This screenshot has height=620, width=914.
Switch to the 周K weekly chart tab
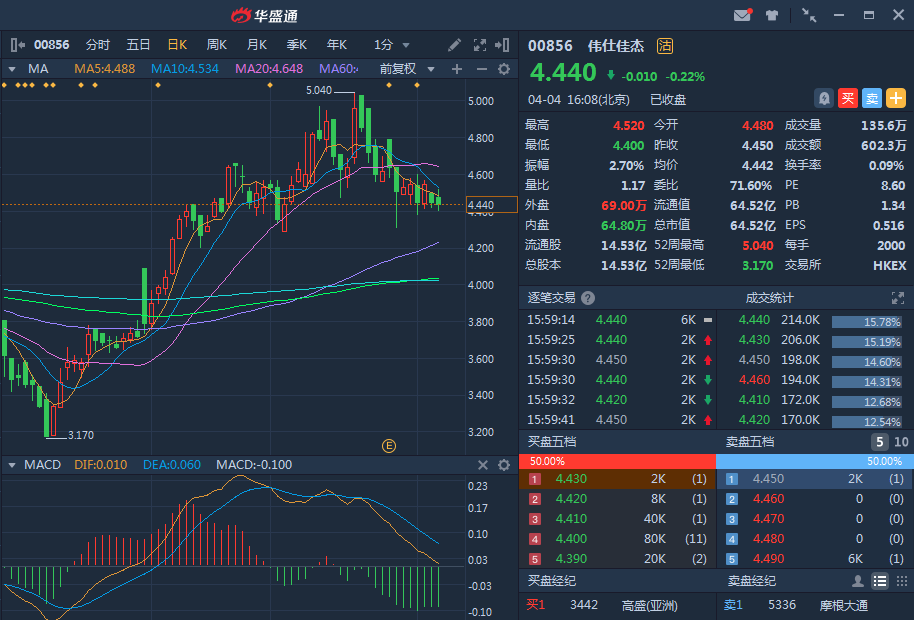217,45
